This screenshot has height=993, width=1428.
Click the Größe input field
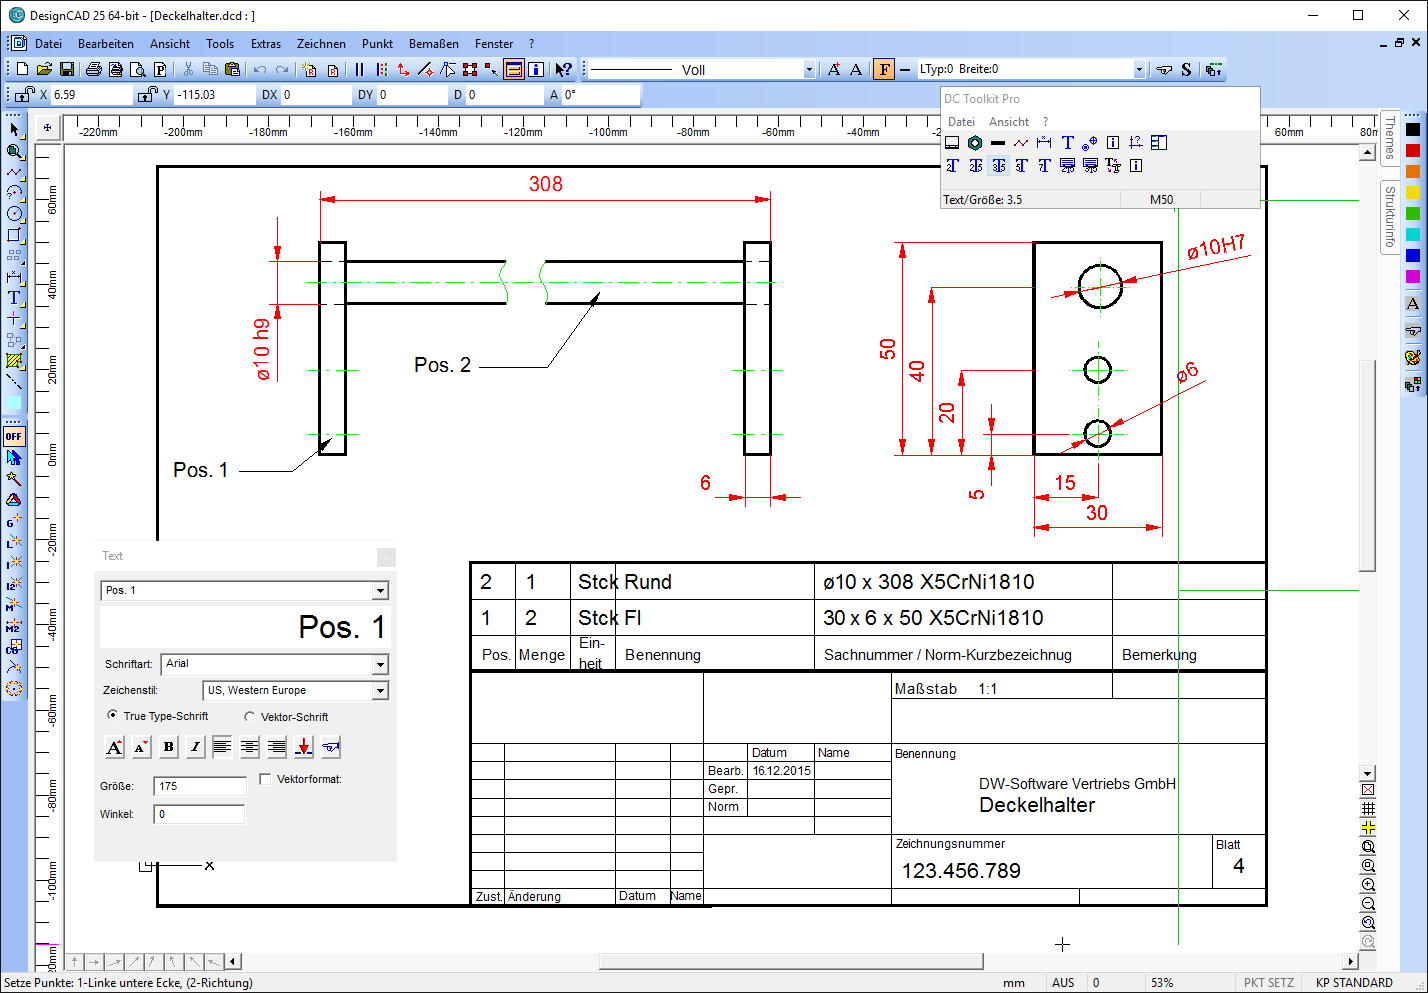pyautogui.click(x=199, y=786)
